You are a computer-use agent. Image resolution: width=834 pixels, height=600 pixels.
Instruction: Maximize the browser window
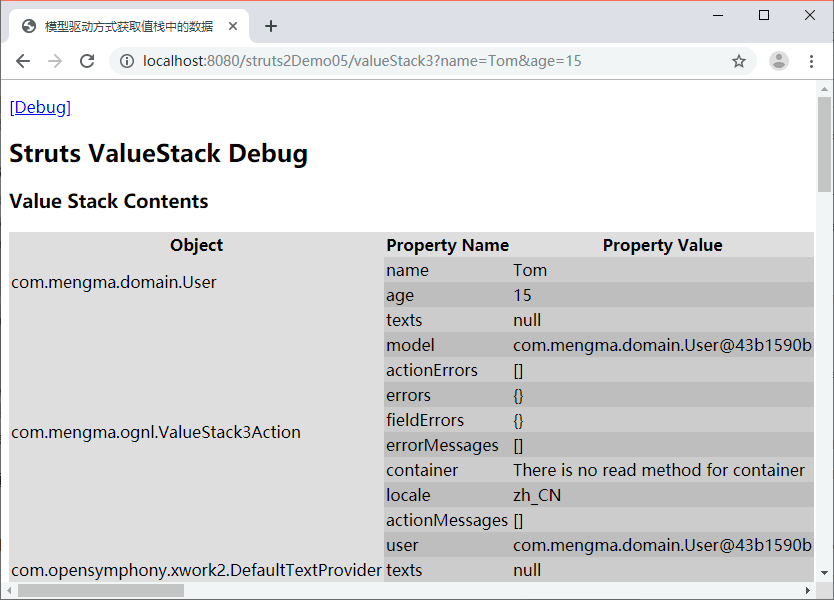[764, 15]
